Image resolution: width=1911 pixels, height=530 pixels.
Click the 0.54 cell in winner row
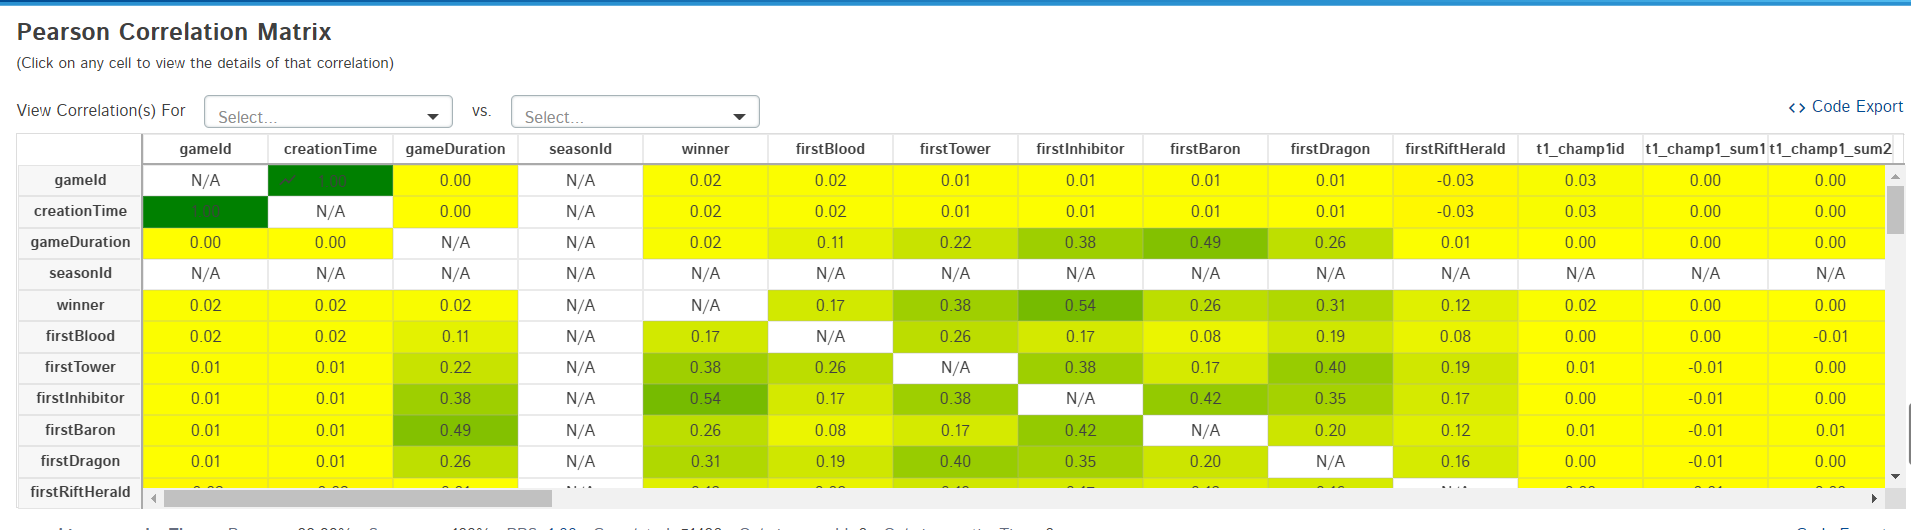coord(1080,305)
